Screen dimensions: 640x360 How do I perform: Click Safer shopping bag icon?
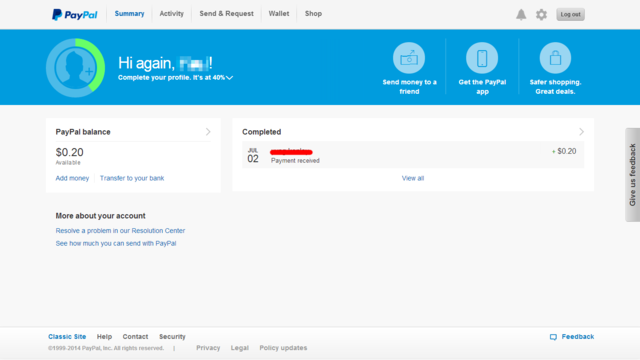[x=555, y=58]
